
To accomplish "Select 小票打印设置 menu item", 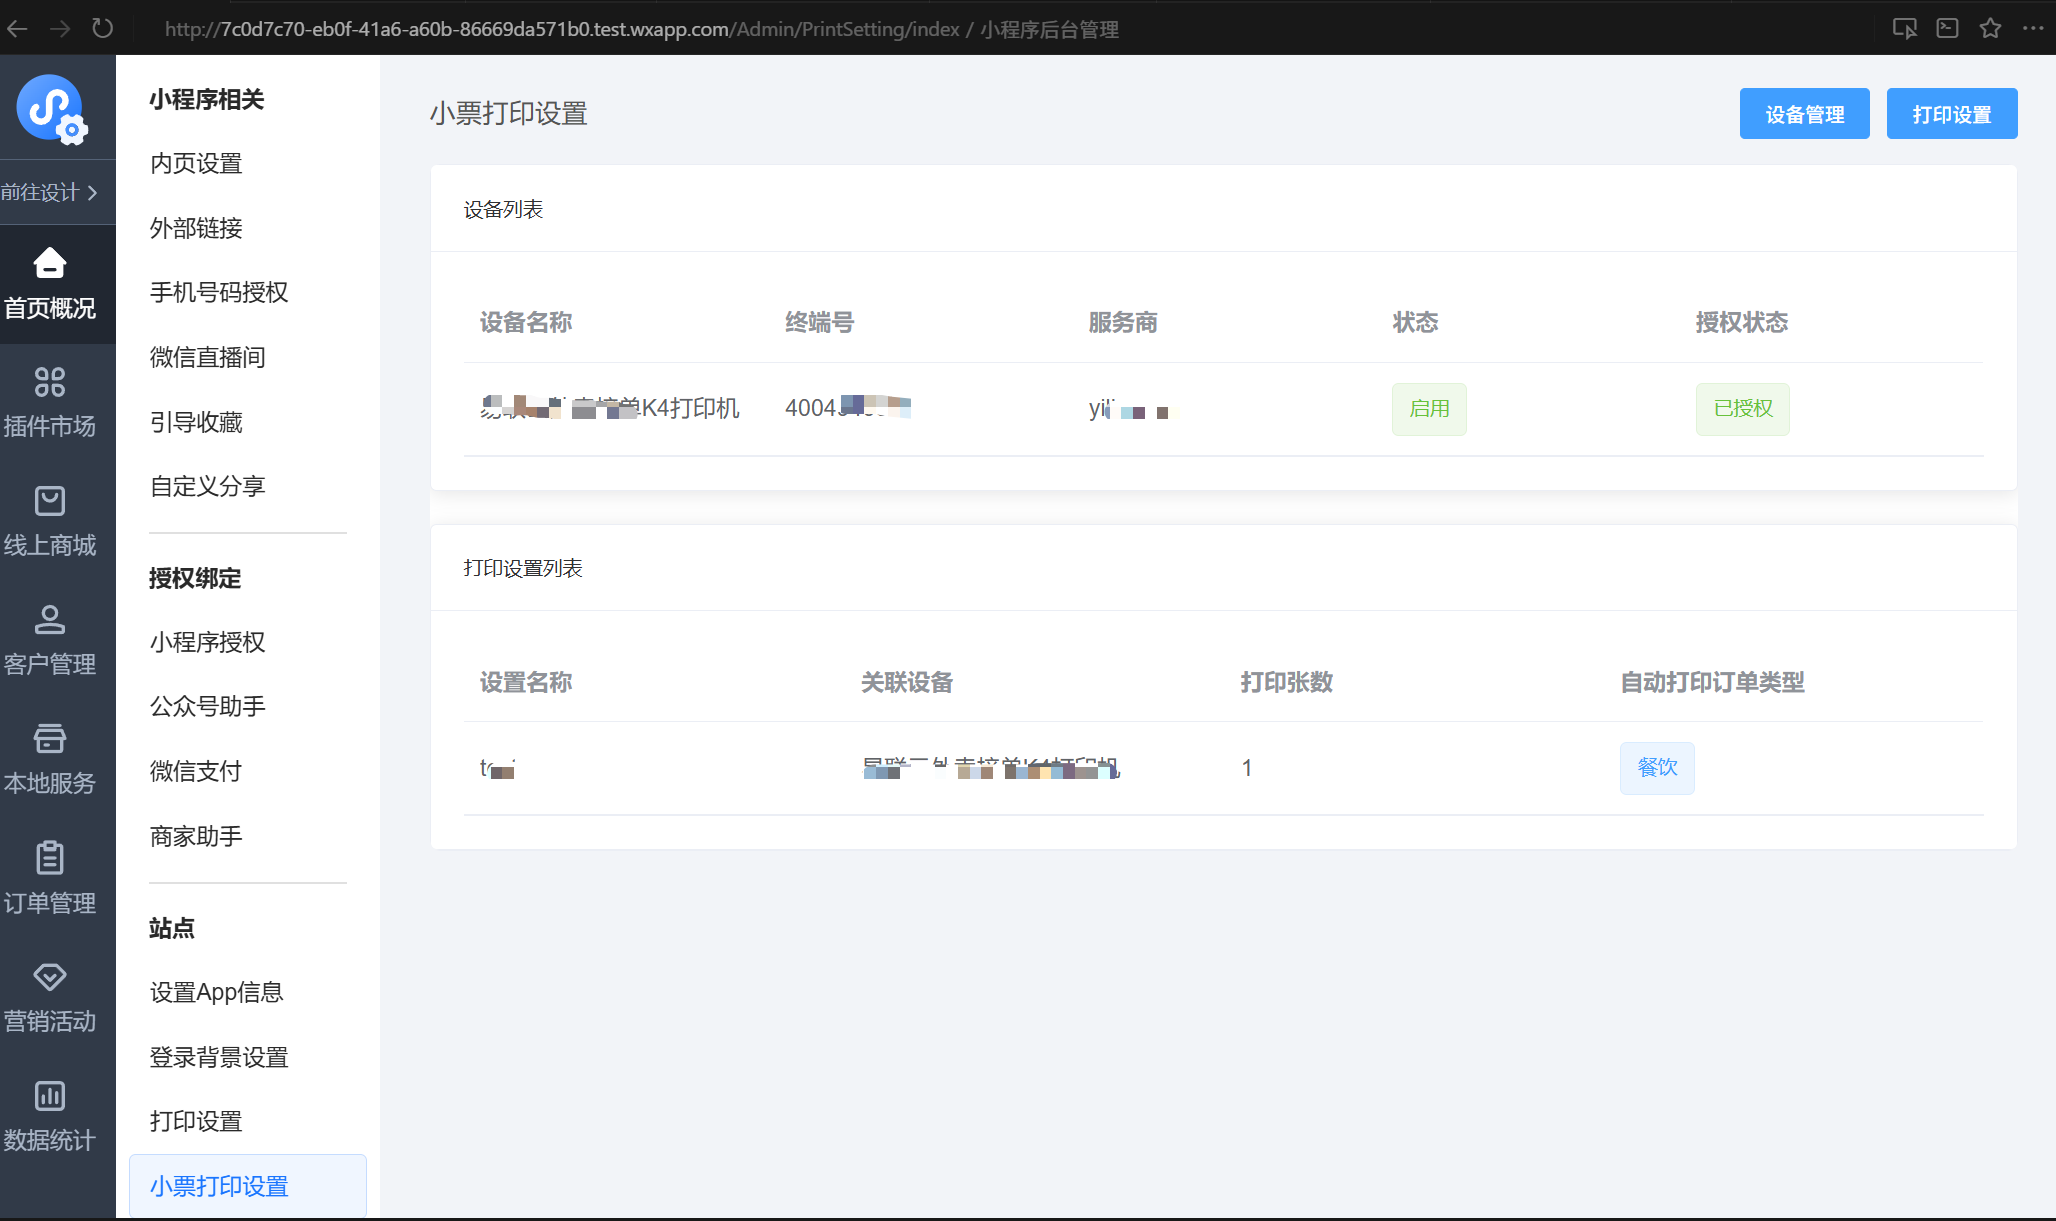I will (x=219, y=1186).
